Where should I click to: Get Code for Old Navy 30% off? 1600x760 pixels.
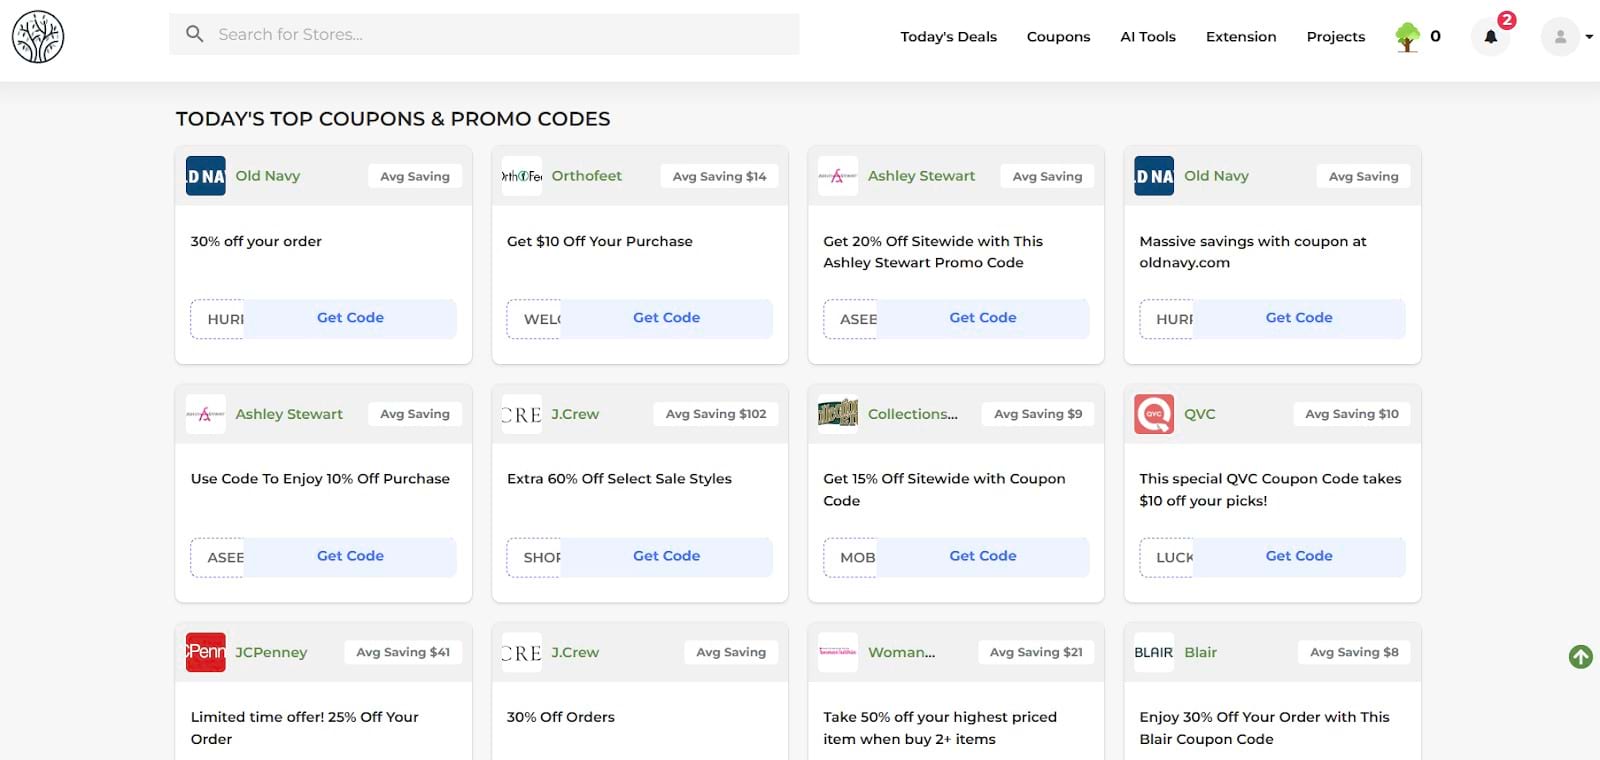pos(350,318)
